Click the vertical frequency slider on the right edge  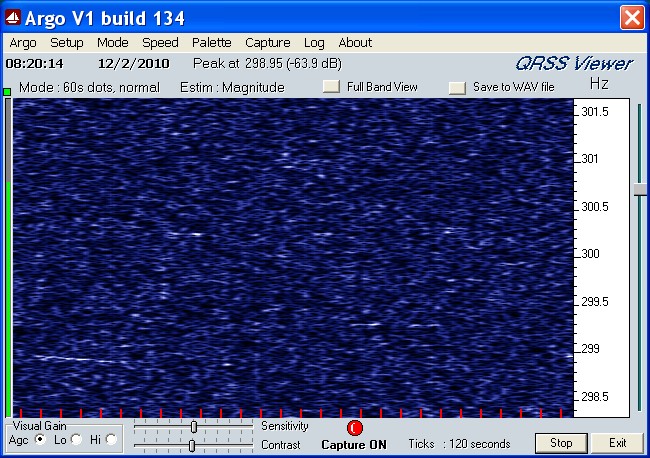coord(640,190)
